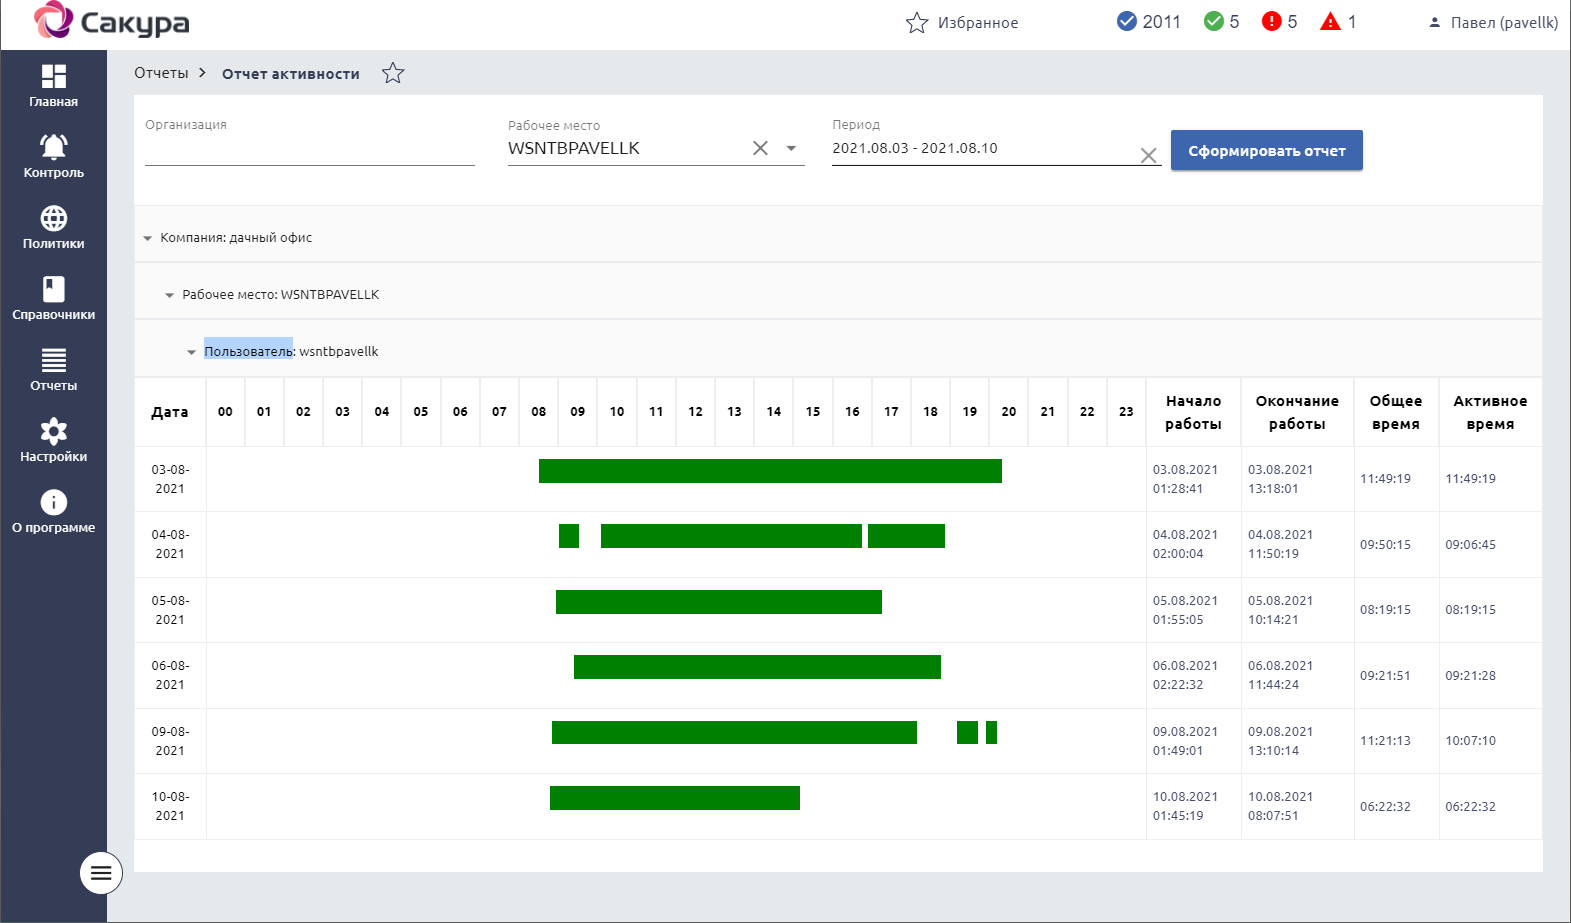1571x923 pixels.
Task: Click the Организация input field
Action: [309, 150]
